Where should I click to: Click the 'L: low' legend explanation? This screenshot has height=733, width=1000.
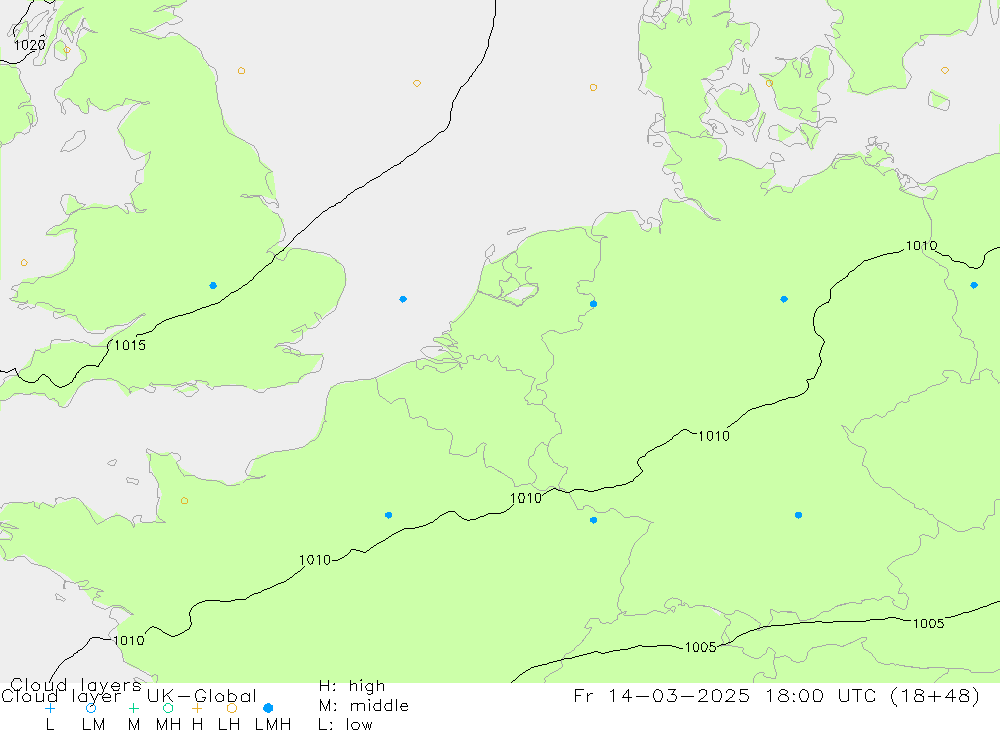(345, 725)
